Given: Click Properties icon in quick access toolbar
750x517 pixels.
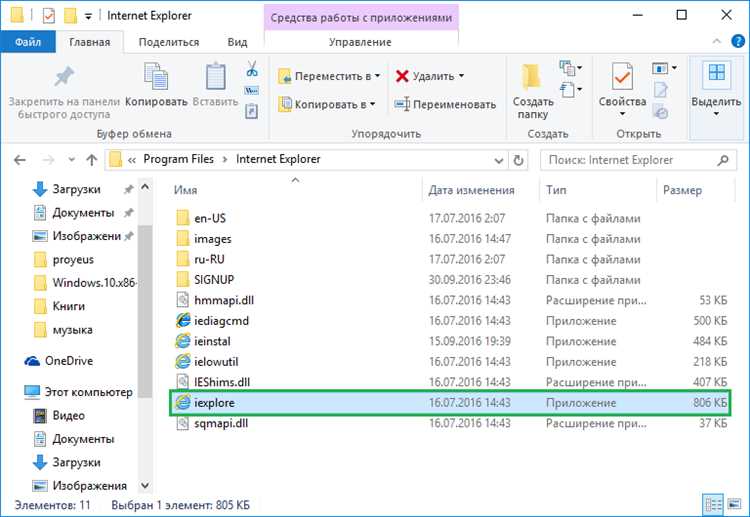Looking at the screenshot, I should pyautogui.click(x=49, y=16).
